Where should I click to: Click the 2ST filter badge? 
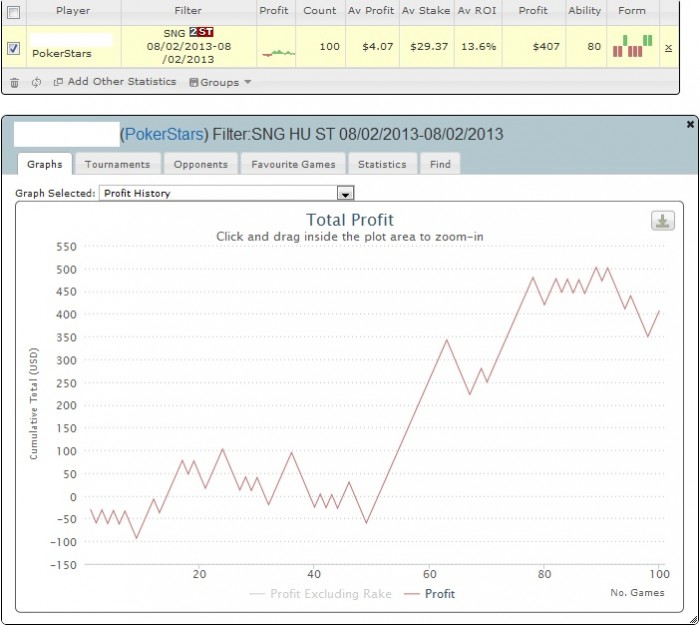coord(201,32)
